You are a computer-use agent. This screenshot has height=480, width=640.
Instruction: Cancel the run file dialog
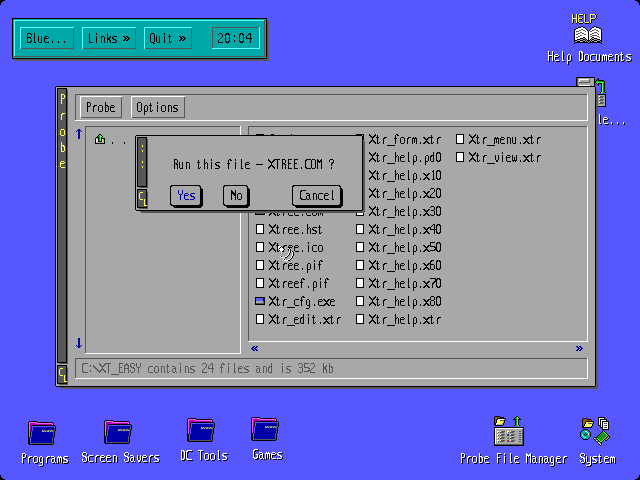(317, 196)
